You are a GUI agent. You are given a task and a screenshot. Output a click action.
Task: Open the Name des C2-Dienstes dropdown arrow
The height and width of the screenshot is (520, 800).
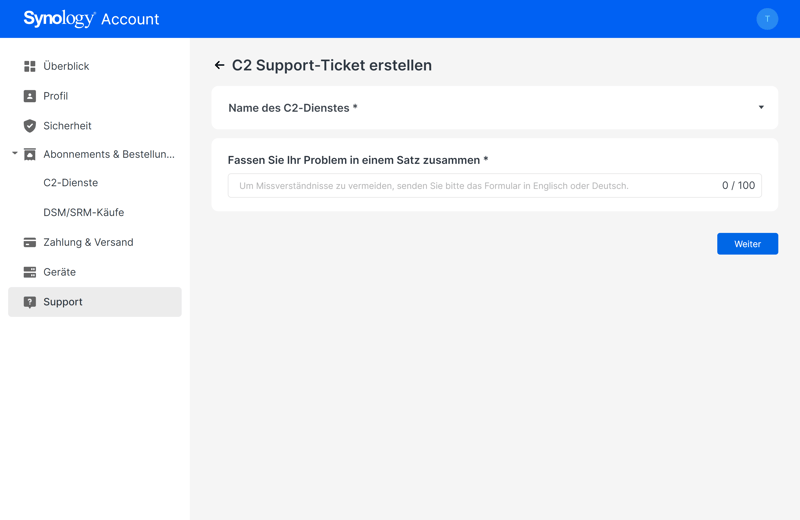tap(761, 108)
